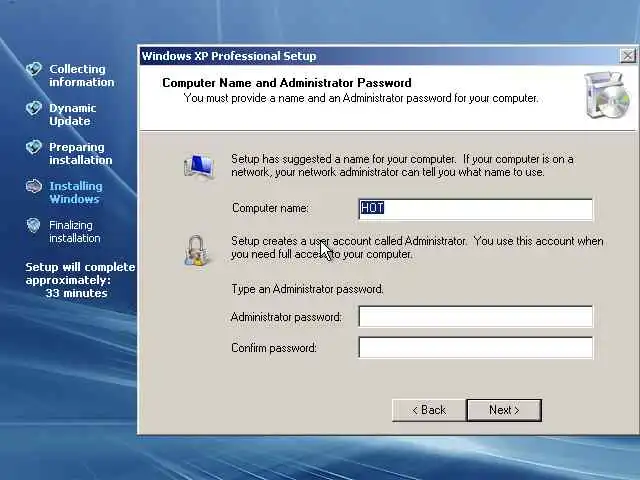This screenshot has height=480, width=640.
Task: Click the computer monitor icon
Action: pos(199,166)
